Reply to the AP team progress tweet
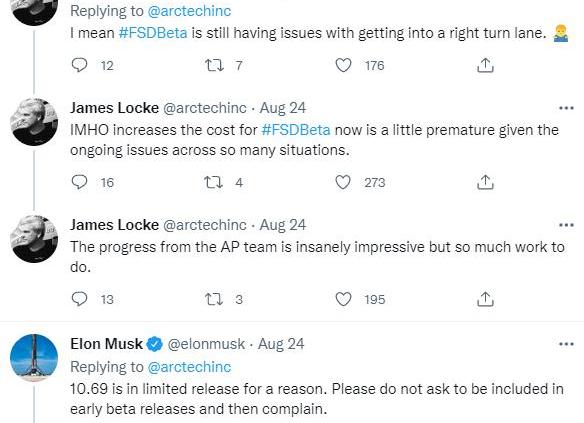 click(x=79, y=299)
